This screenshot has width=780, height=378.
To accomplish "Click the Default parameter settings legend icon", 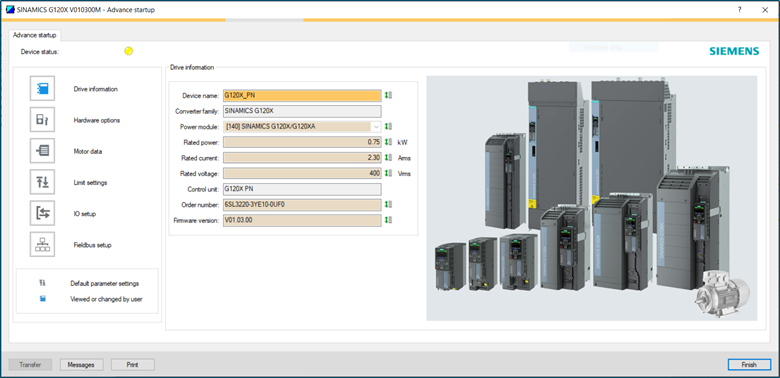I will 43,283.
